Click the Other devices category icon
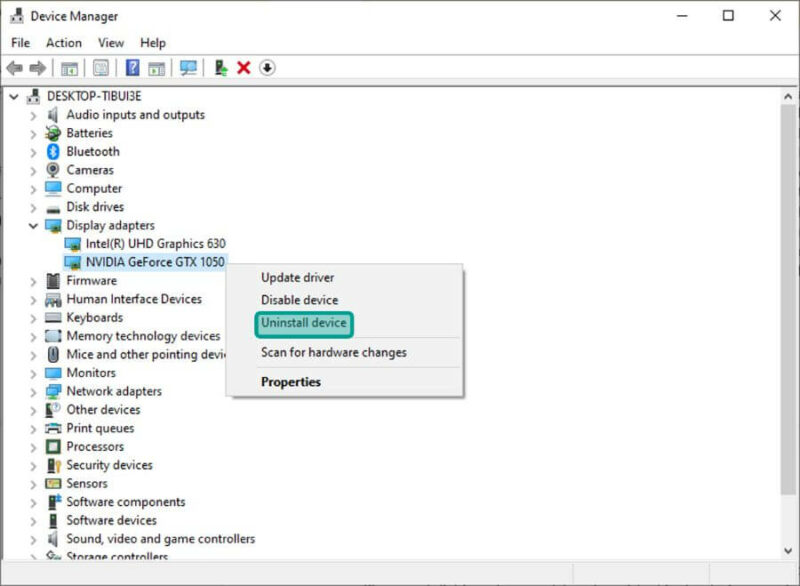Screen dimensions: 800x586 (53, 410)
